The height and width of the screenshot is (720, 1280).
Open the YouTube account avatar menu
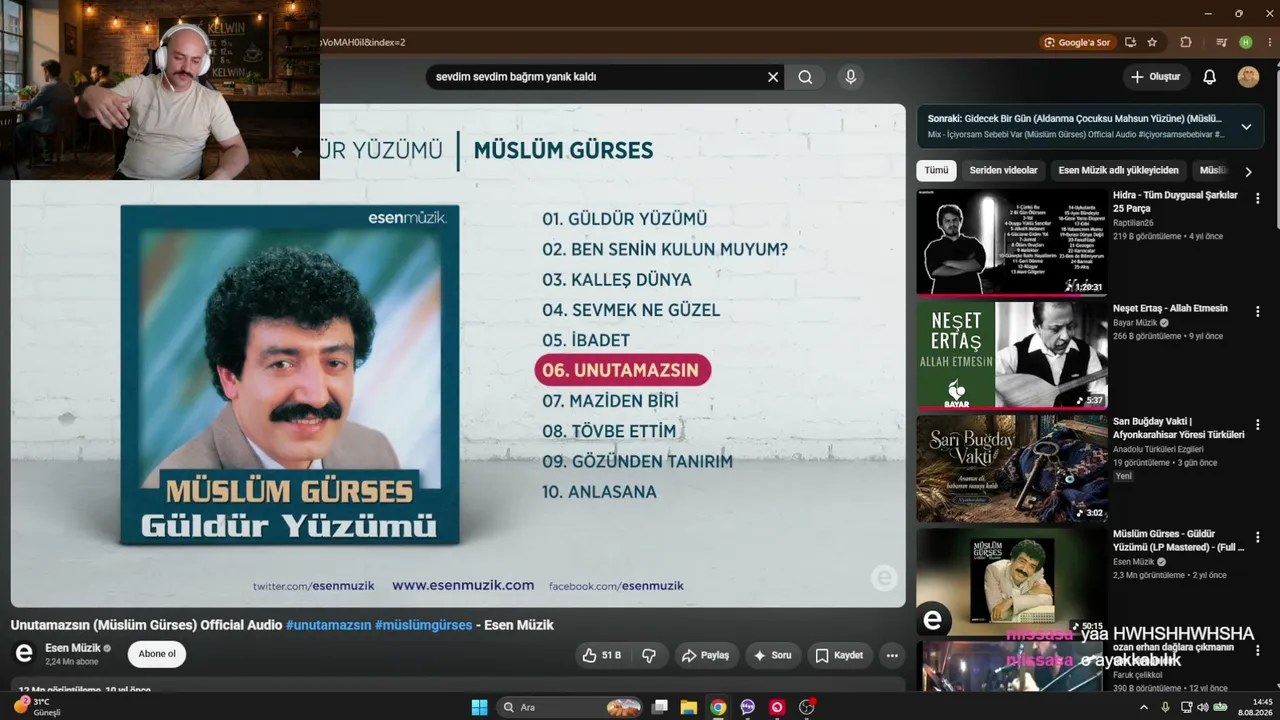tap(1248, 77)
